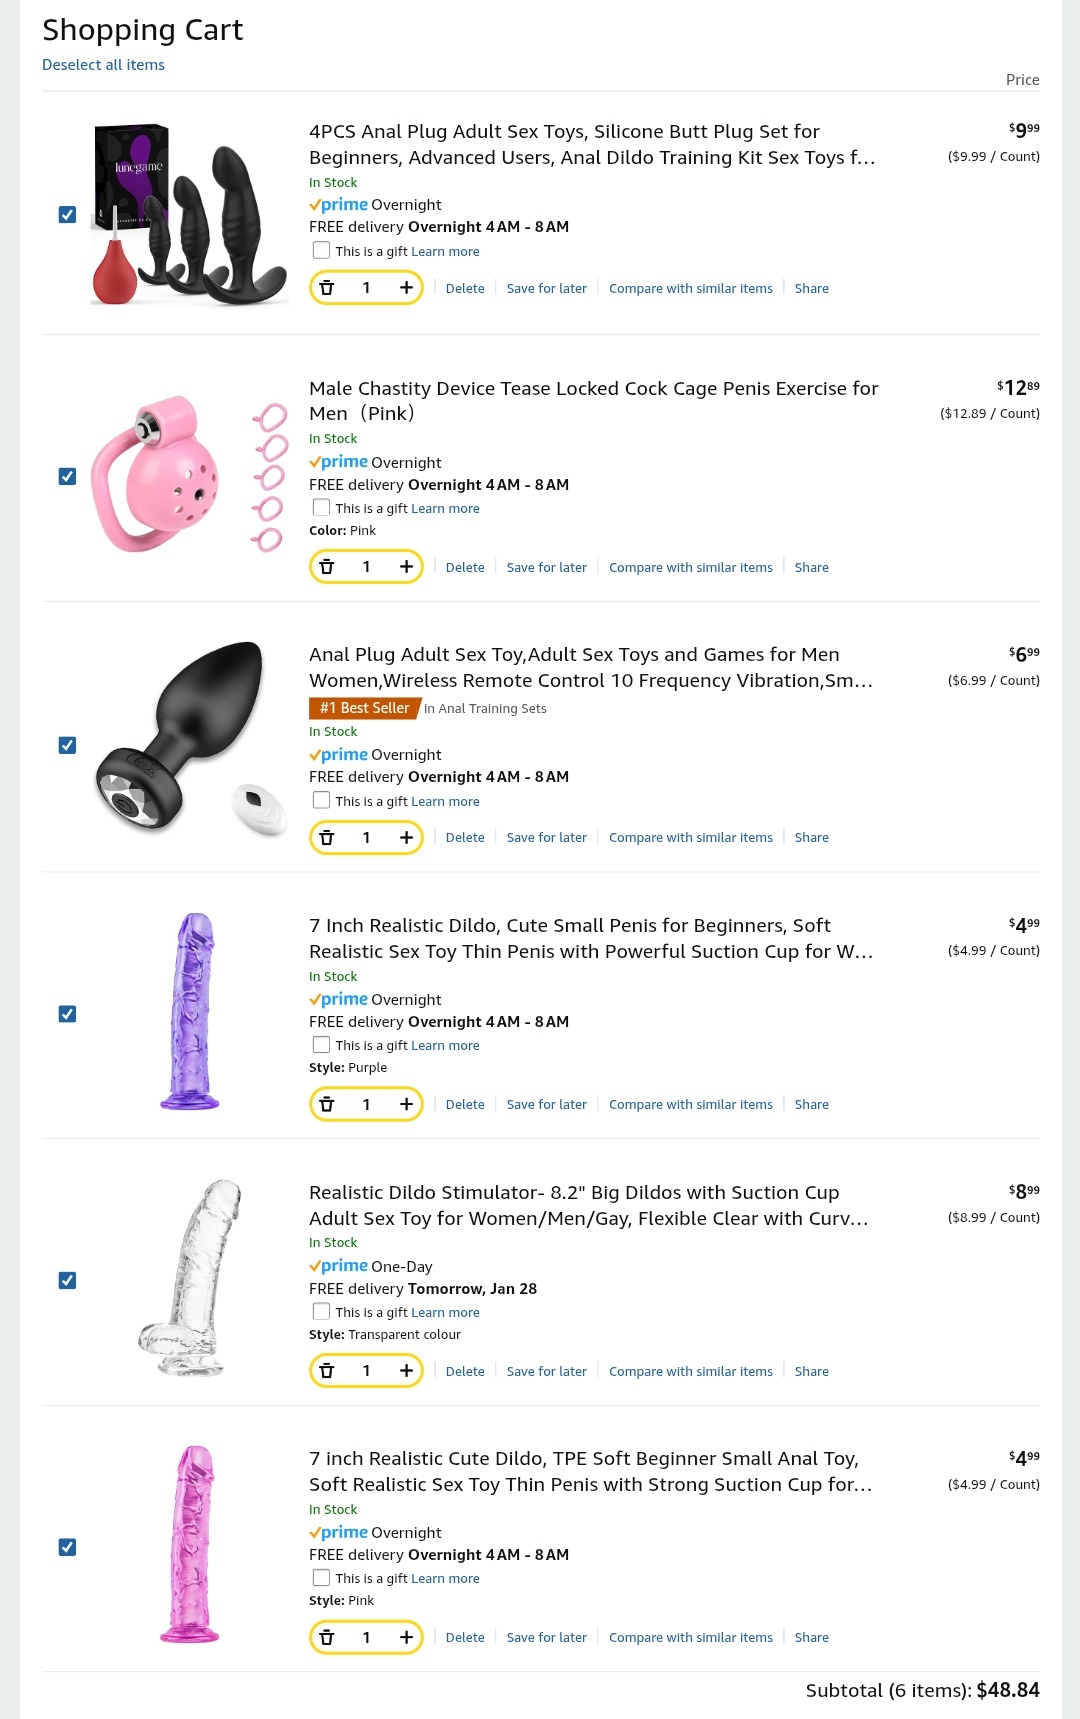
Task: Deselect the transparent 8.2" item checkbox
Action: point(67,1280)
